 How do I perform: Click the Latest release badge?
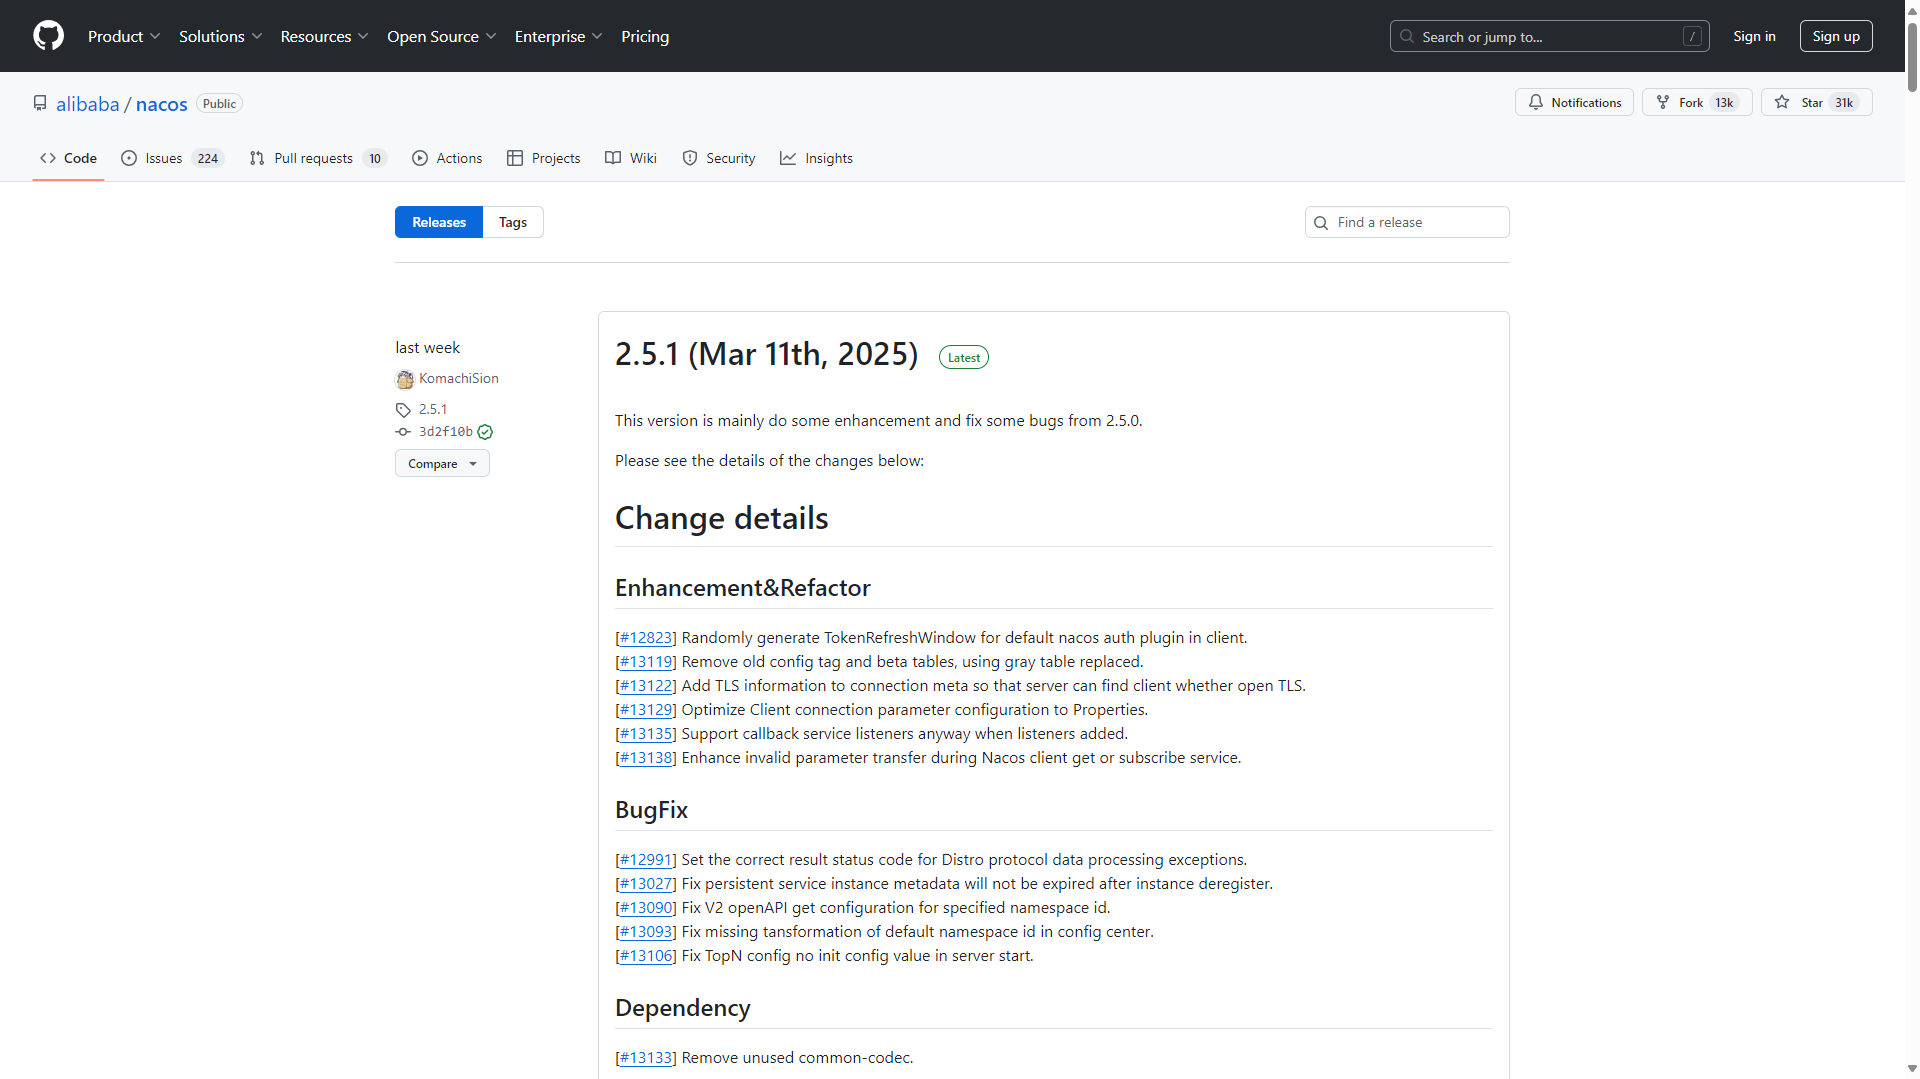click(x=964, y=357)
